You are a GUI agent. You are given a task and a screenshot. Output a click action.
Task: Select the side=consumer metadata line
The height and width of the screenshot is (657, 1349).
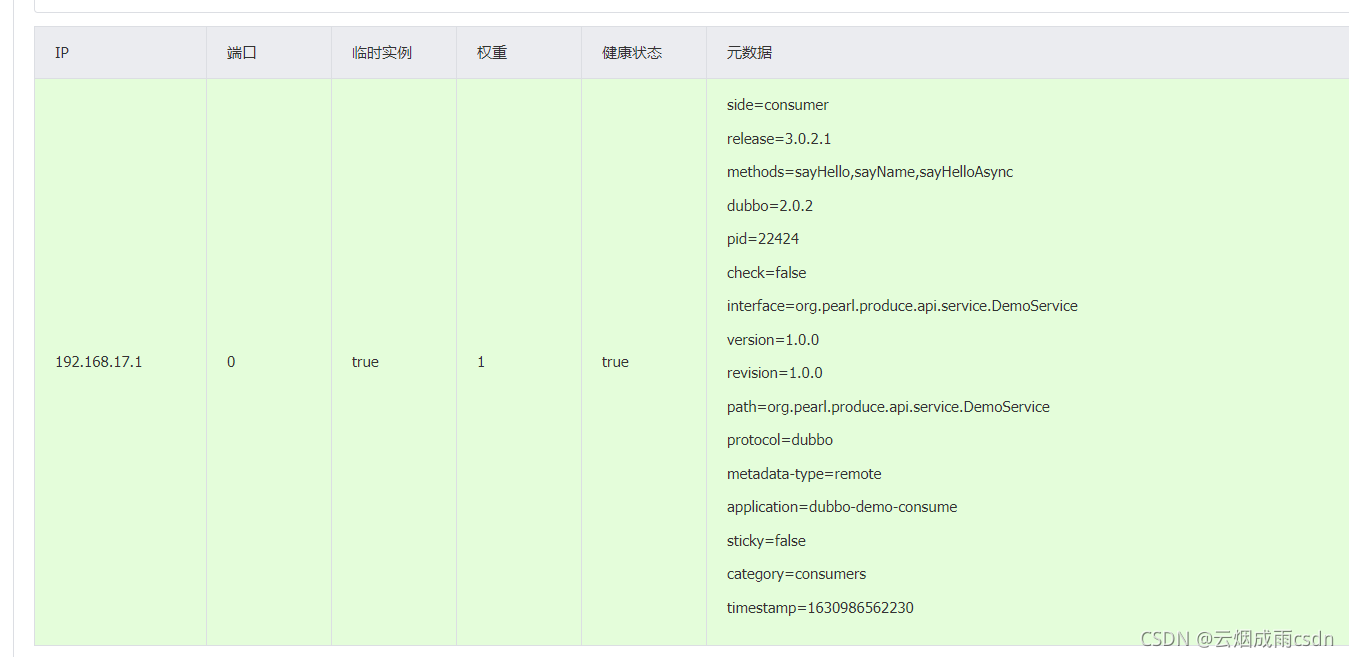pyautogui.click(x=778, y=105)
